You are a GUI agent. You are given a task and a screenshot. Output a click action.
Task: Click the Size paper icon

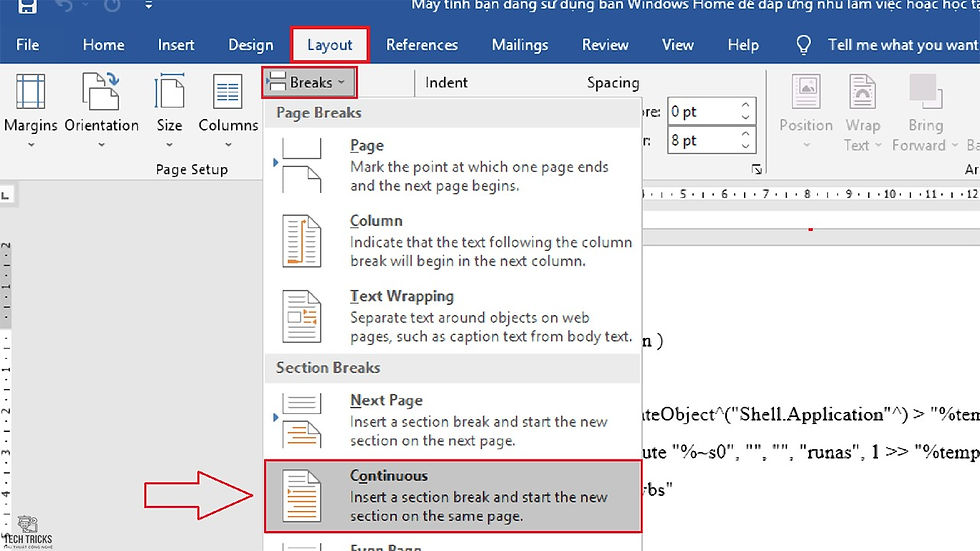(169, 92)
